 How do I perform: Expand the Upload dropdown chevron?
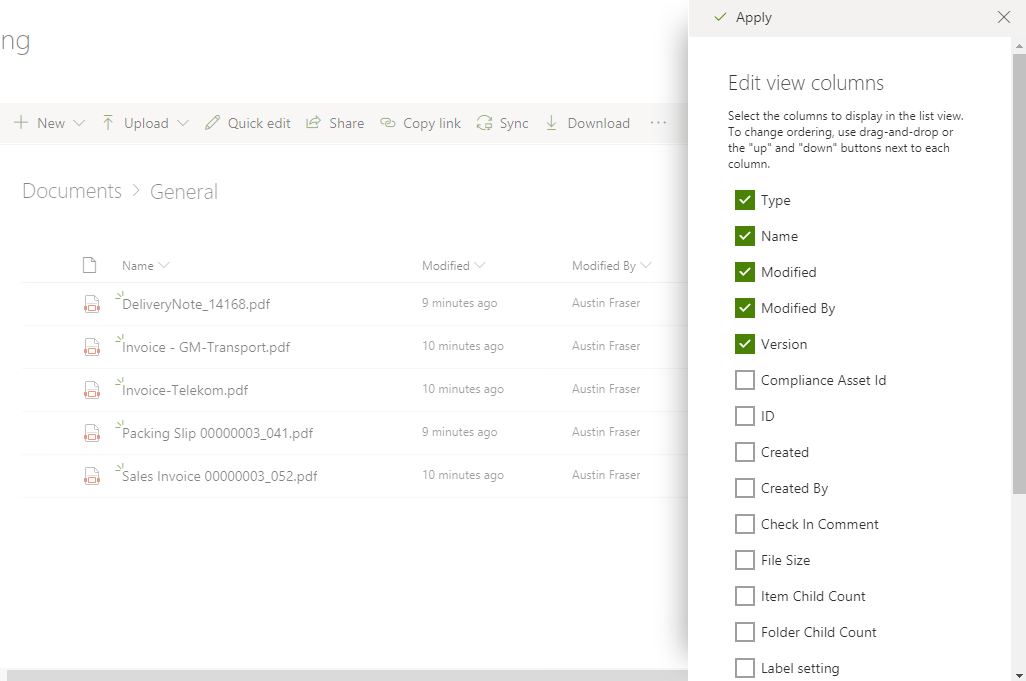(183, 123)
